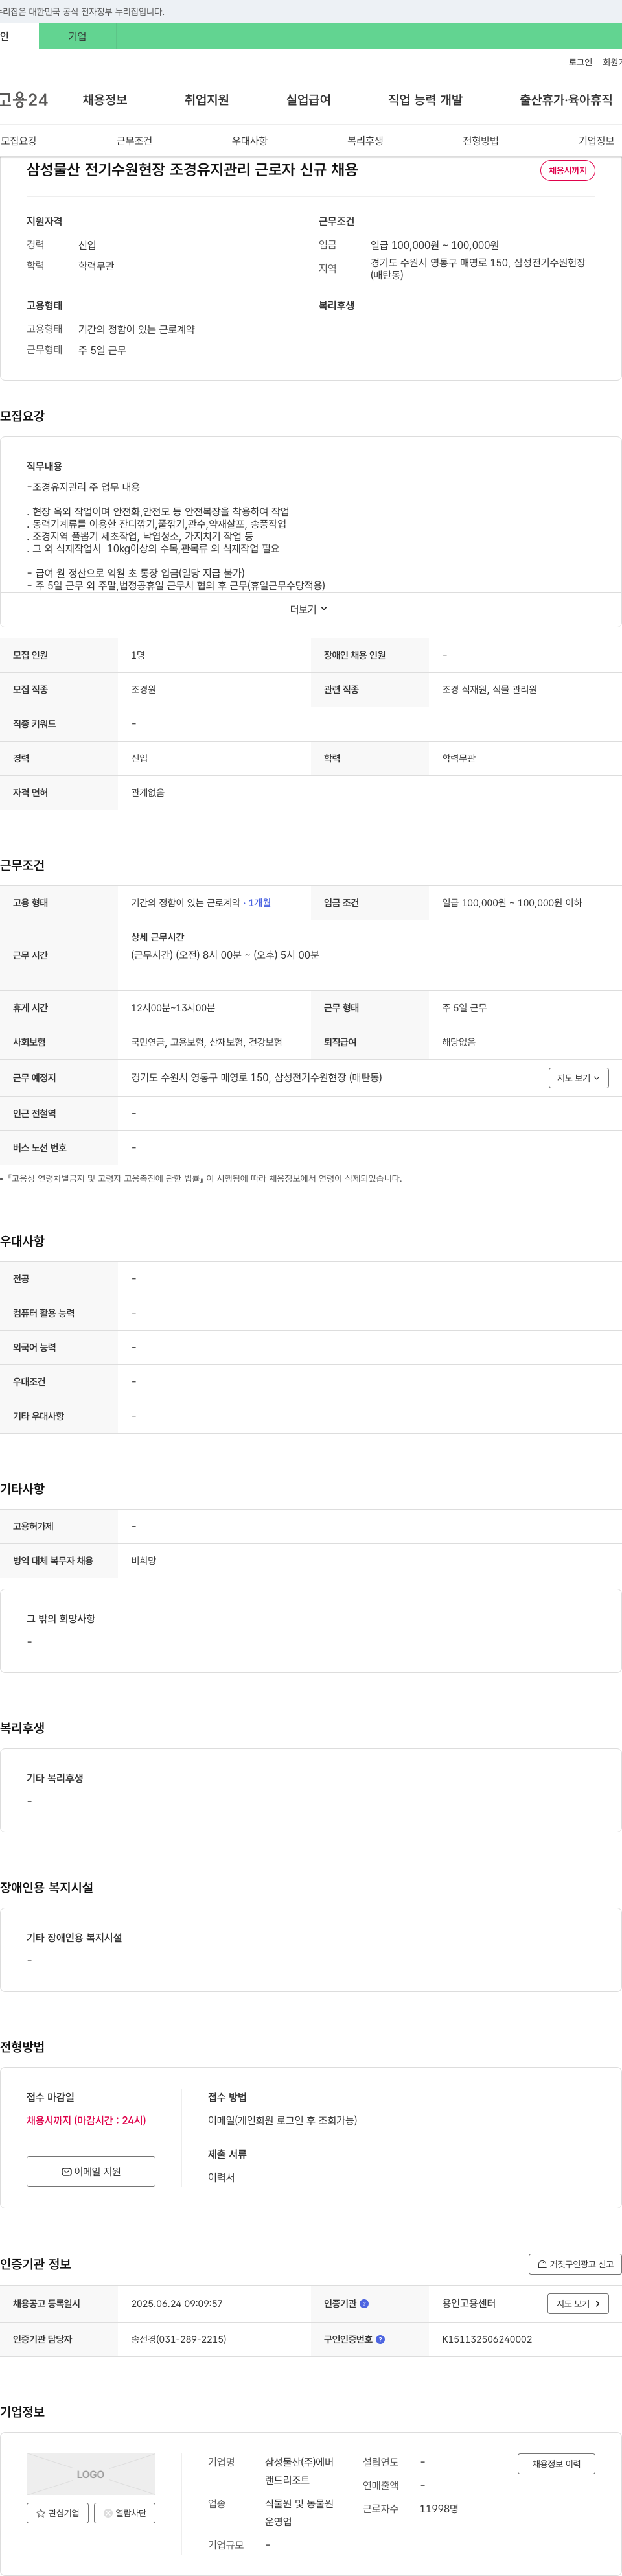Click the 채용공고 등록일시 2025.06.24 09:09:57
This screenshot has height=2576, width=622.
177,2304
